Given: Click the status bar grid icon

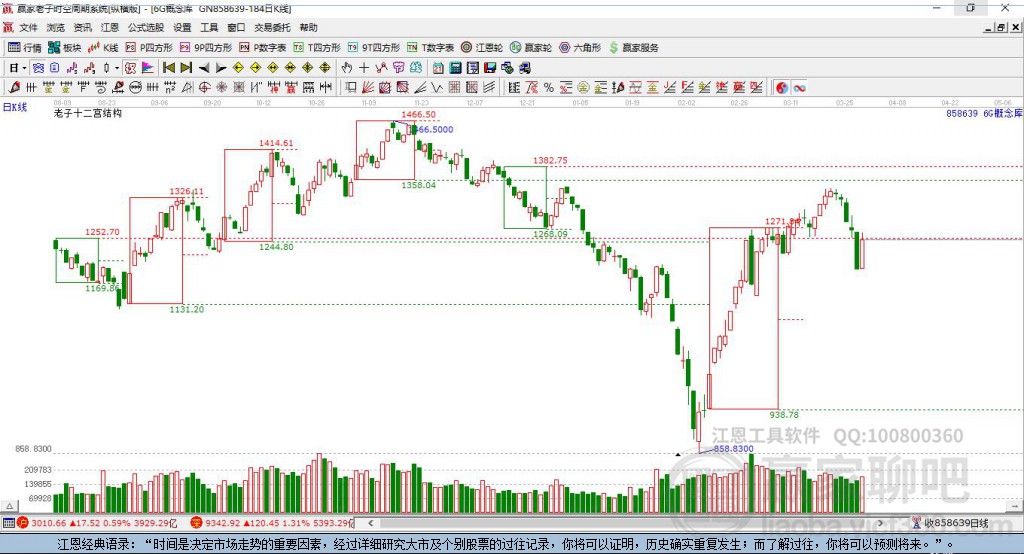Looking at the screenshot, I should point(8,523).
